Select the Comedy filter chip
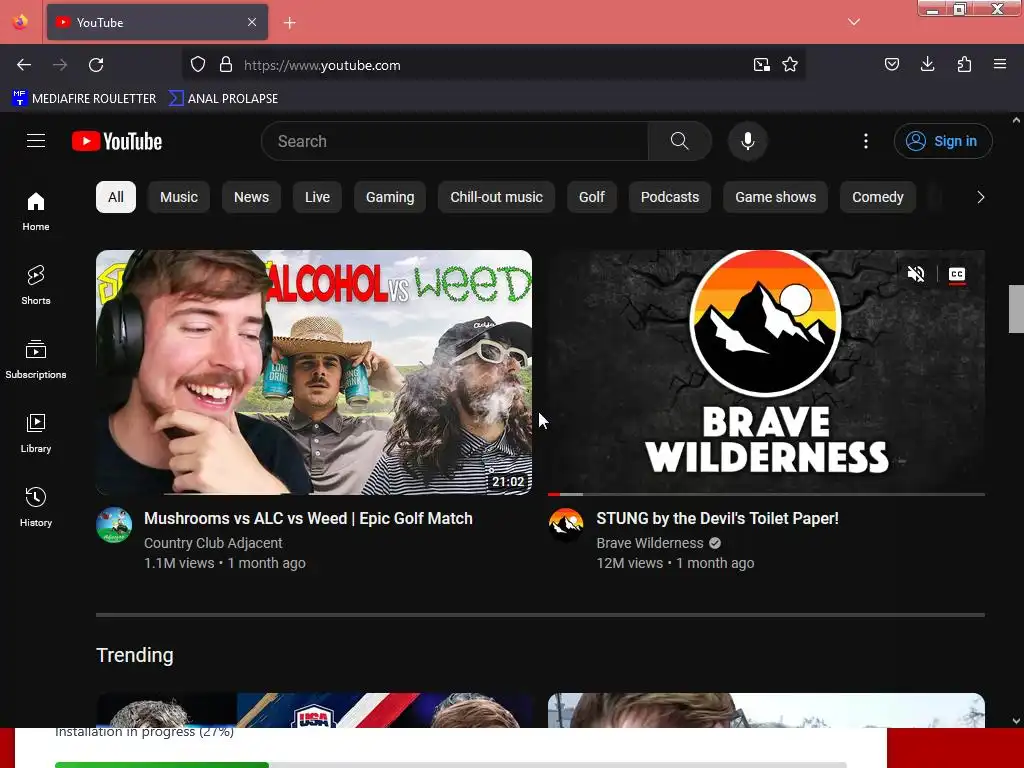The image size is (1024, 768). (x=878, y=197)
